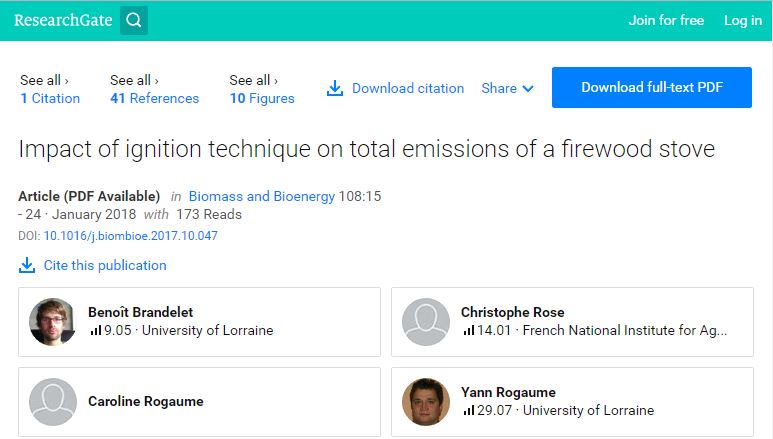This screenshot has height=439, width=773.
Task: Click Download full-text PDF button
Action: (x=652, y=87)
